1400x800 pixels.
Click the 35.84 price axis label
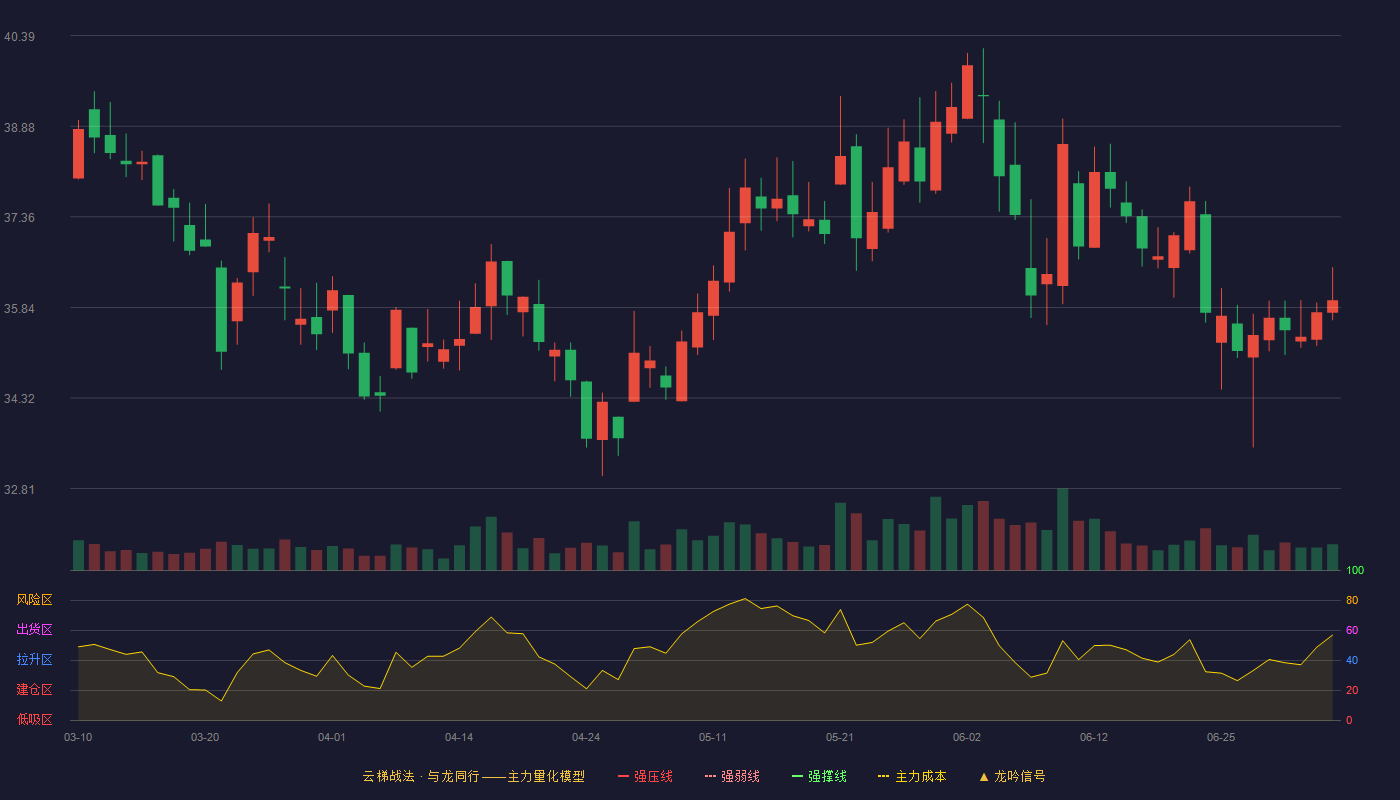click(19, 309)
